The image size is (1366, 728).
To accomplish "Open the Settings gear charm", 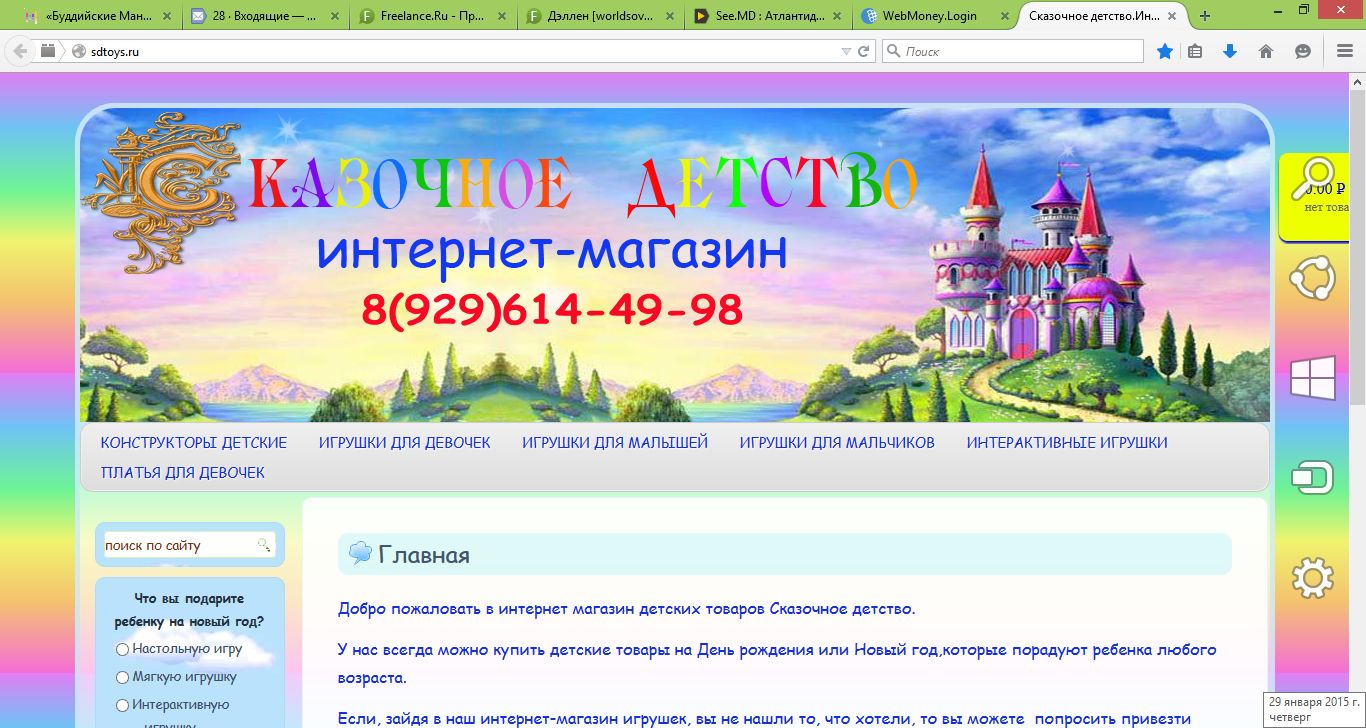I will point(1312,578).
